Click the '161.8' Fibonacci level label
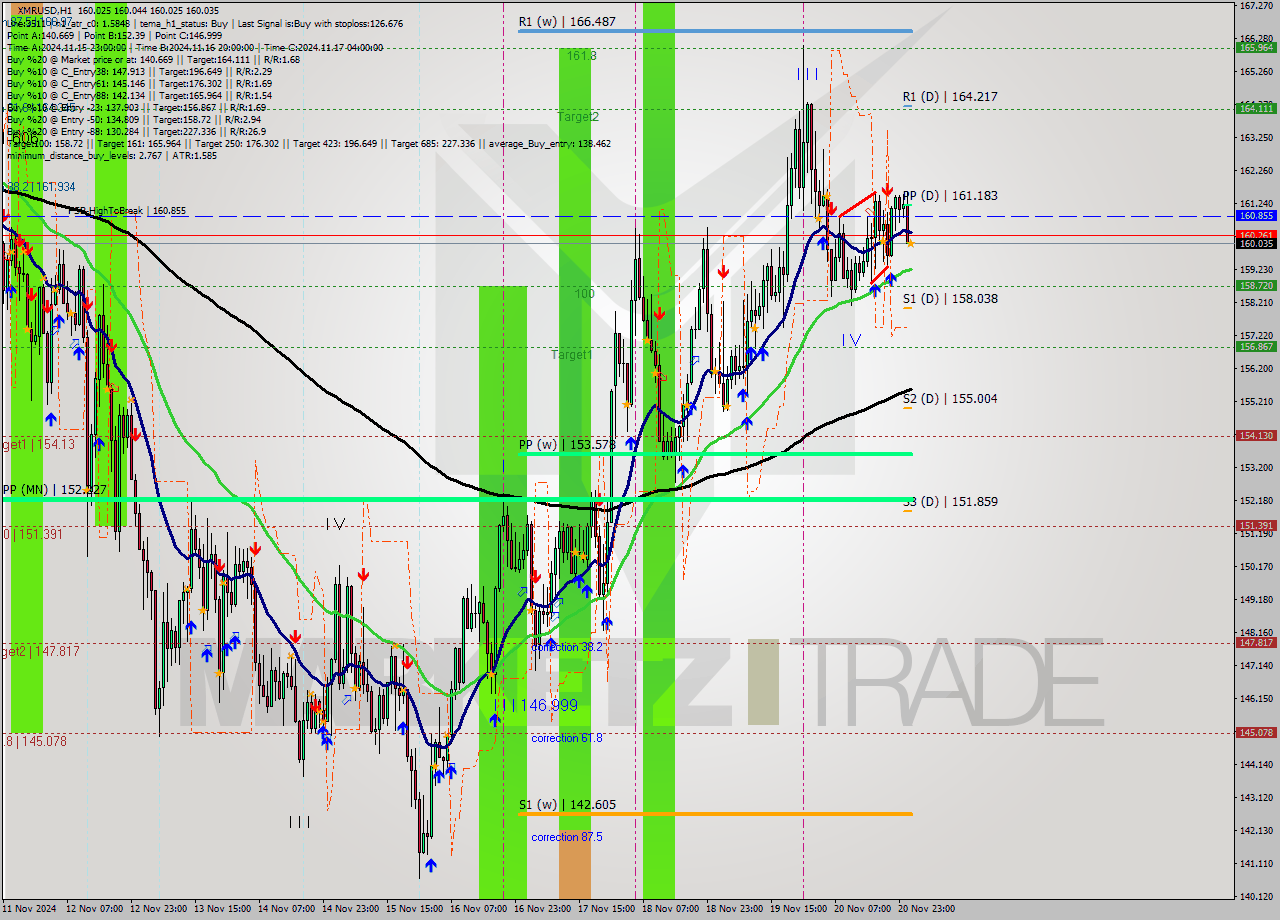 point(581,56)
